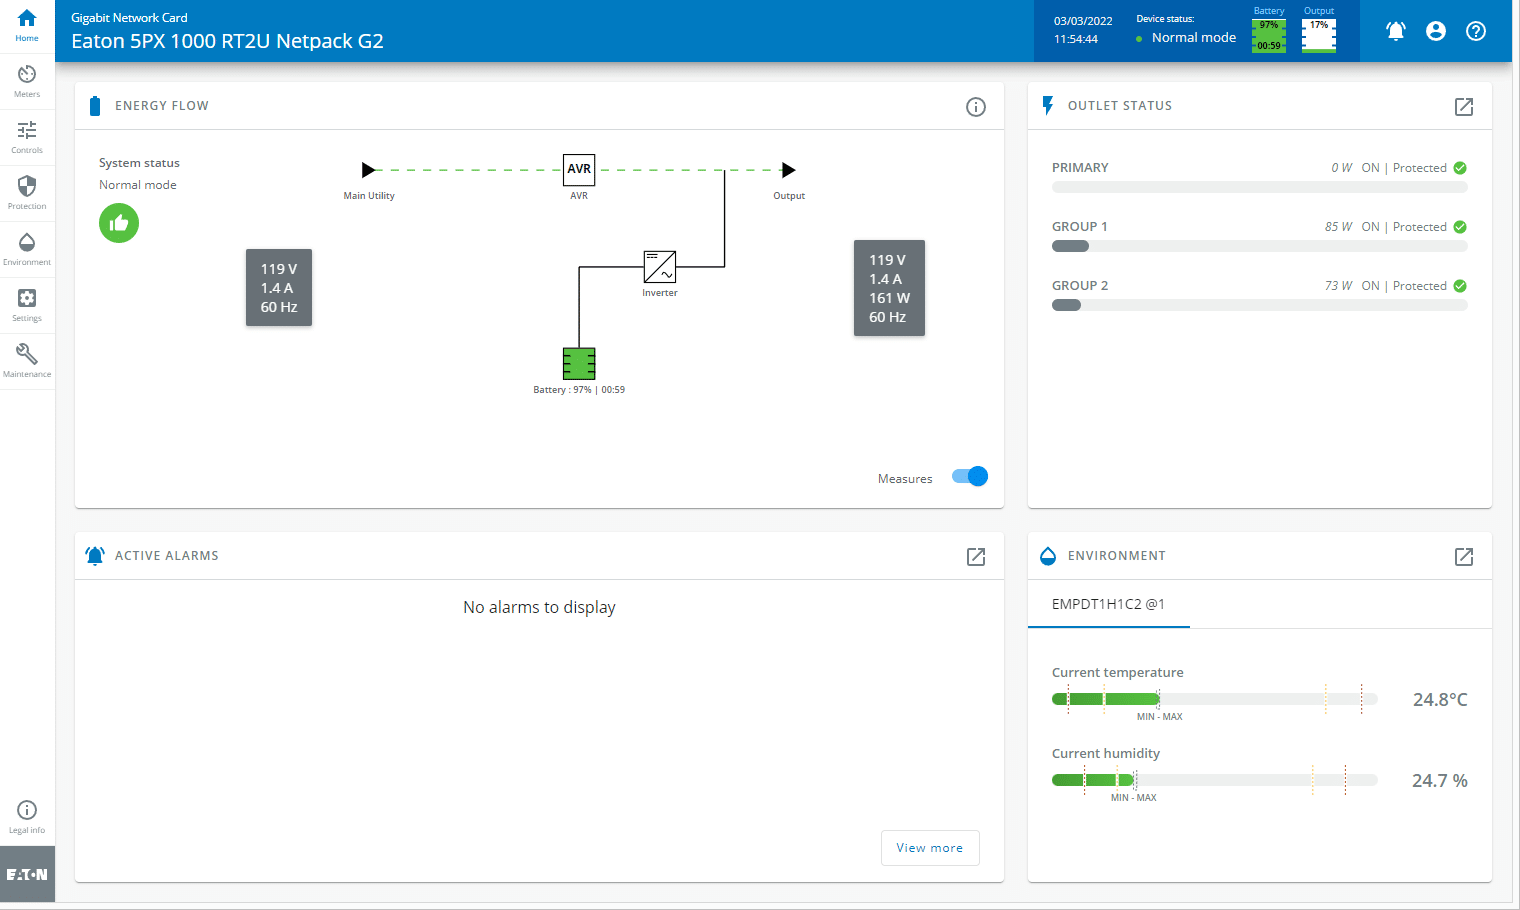This screenshot has height=910, width=1520.
Task: Open the Home page in the sidebar
Action: (27, 26)
